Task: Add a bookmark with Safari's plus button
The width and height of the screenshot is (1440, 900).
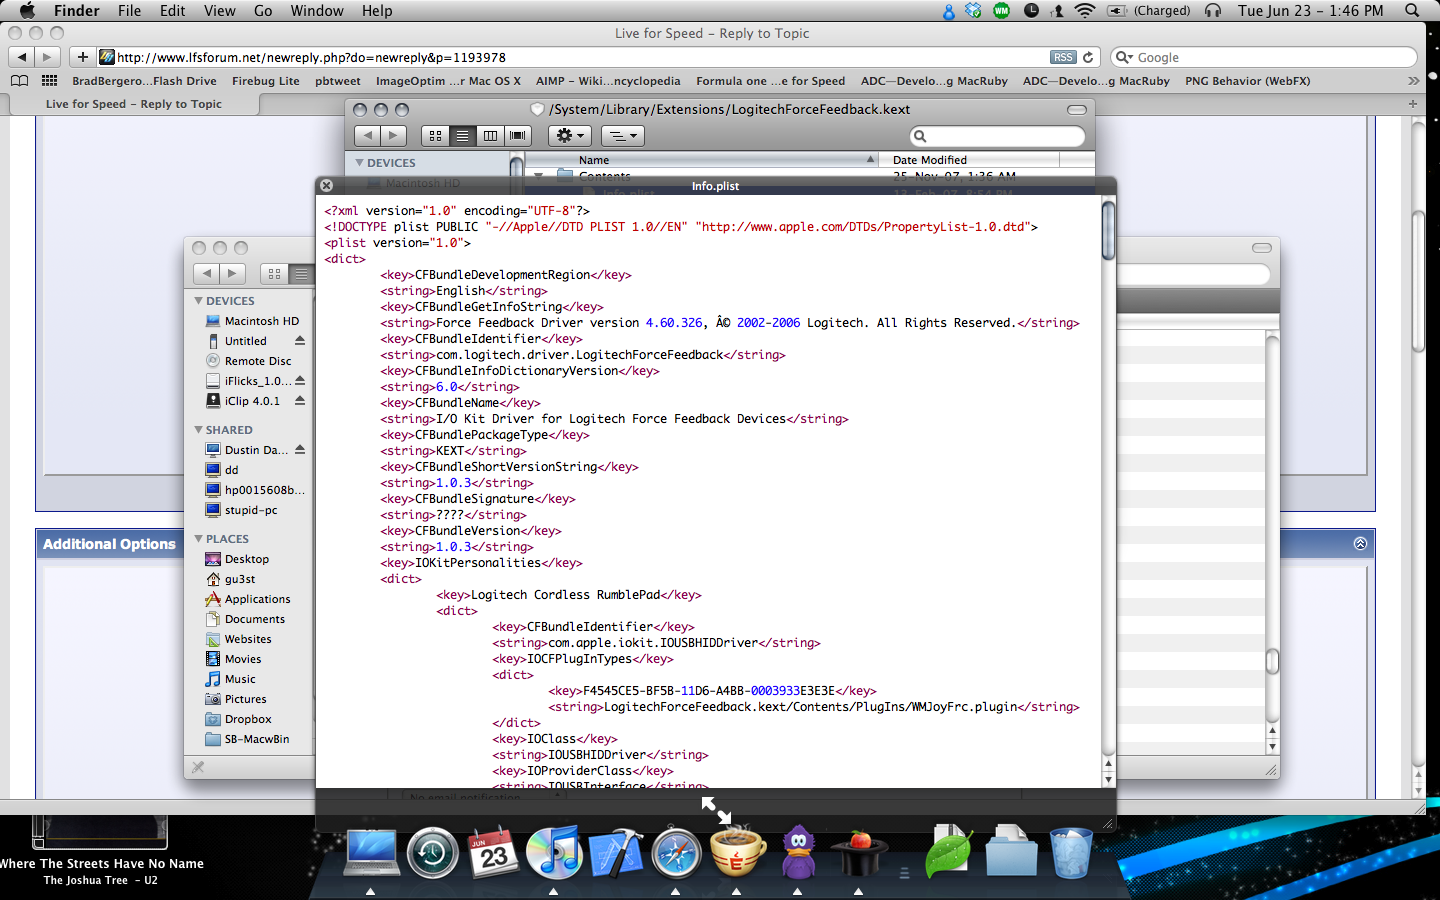Action: coord(83,57)
